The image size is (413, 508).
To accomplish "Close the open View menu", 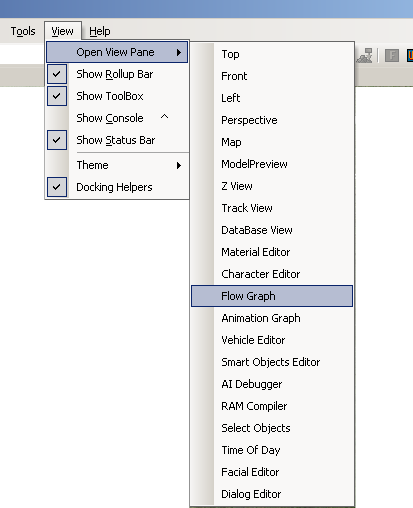I will tap(63, 31).
